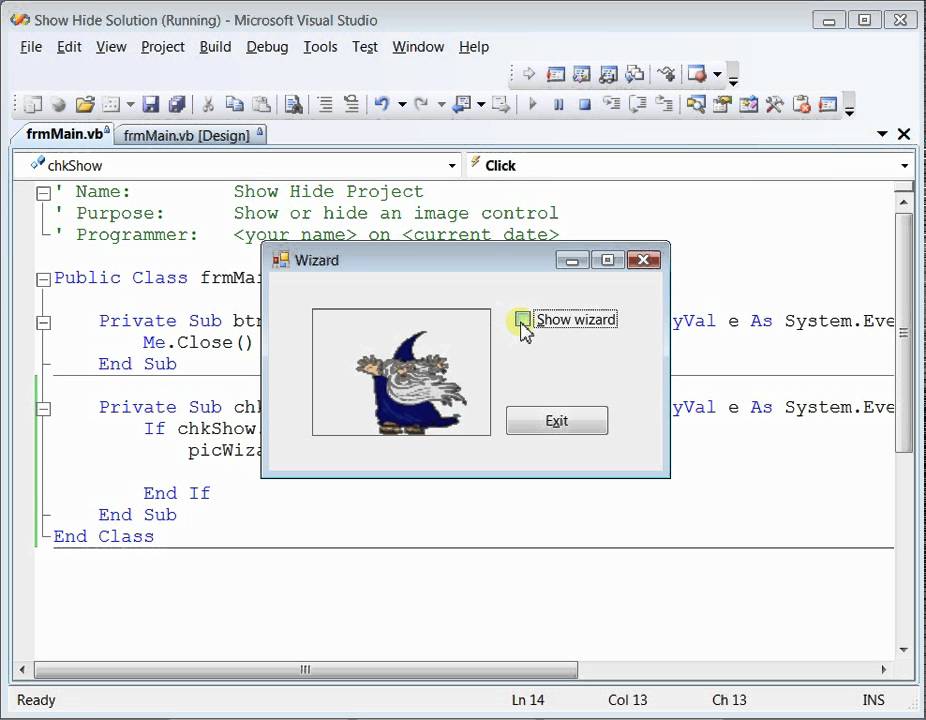The height and width of the screenshot is (720, 926).
Task: Open the File menu
Action: coord(31,47)
